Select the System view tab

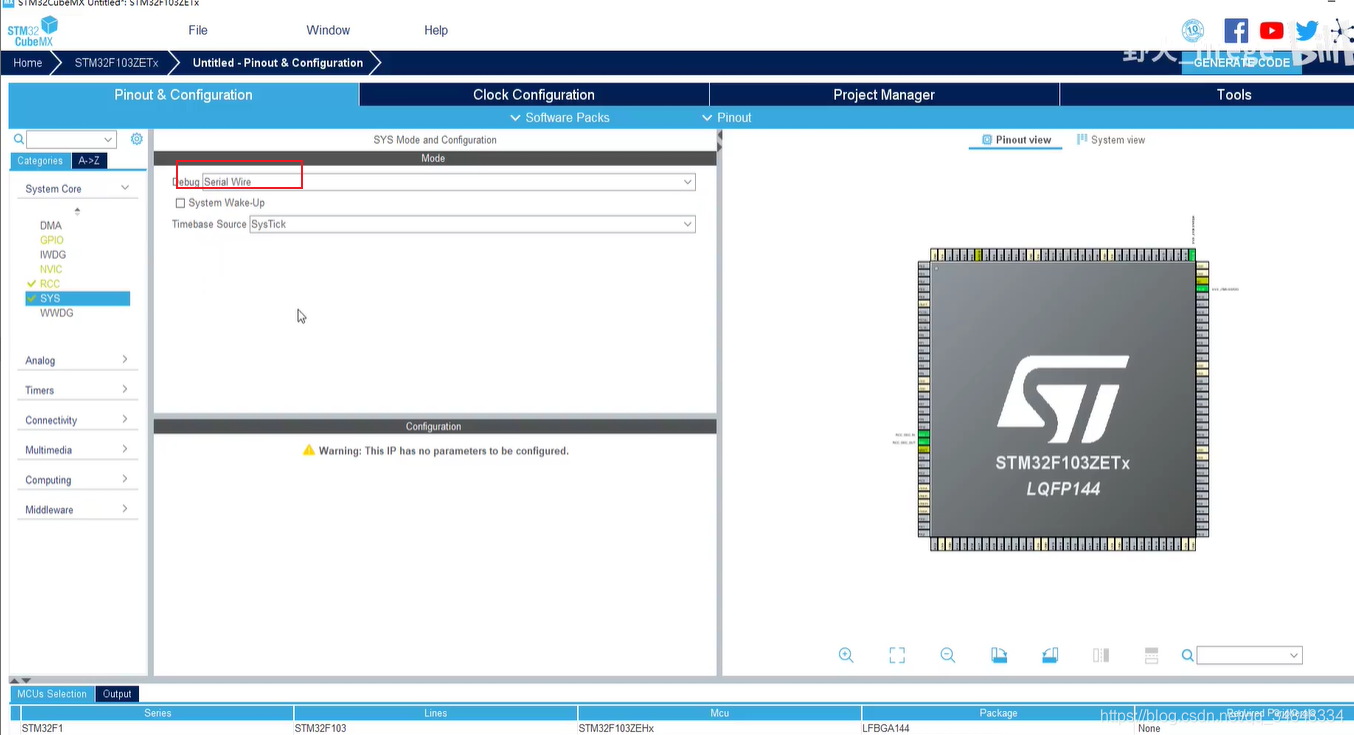pos(1111,140)
